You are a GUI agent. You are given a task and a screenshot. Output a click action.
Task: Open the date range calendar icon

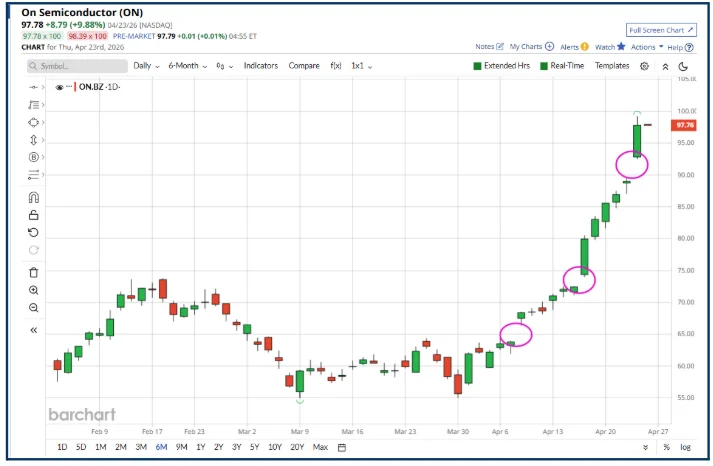click(342, 448)
